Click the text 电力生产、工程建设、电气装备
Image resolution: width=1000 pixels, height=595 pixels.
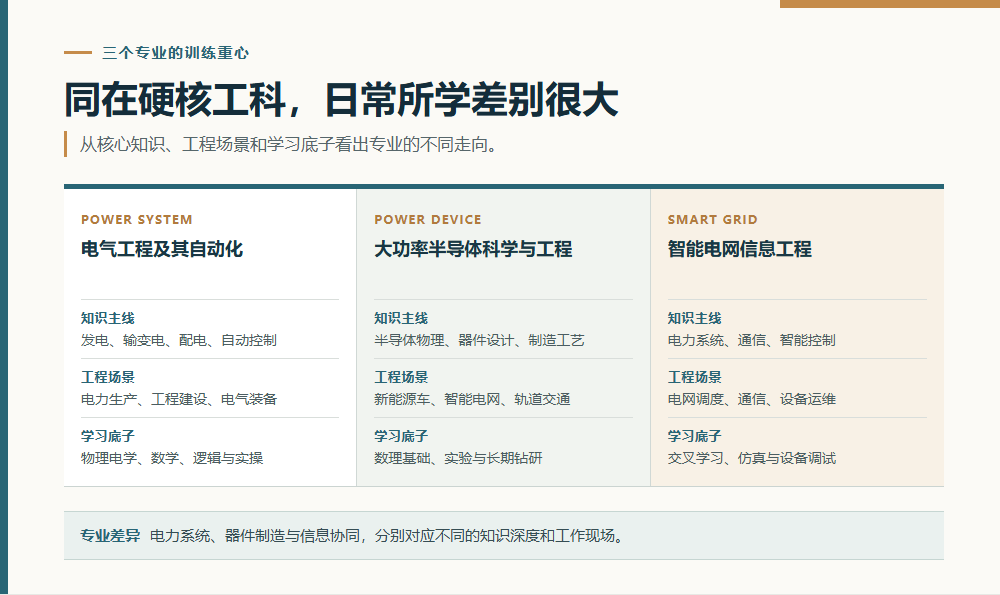[179, 399]
